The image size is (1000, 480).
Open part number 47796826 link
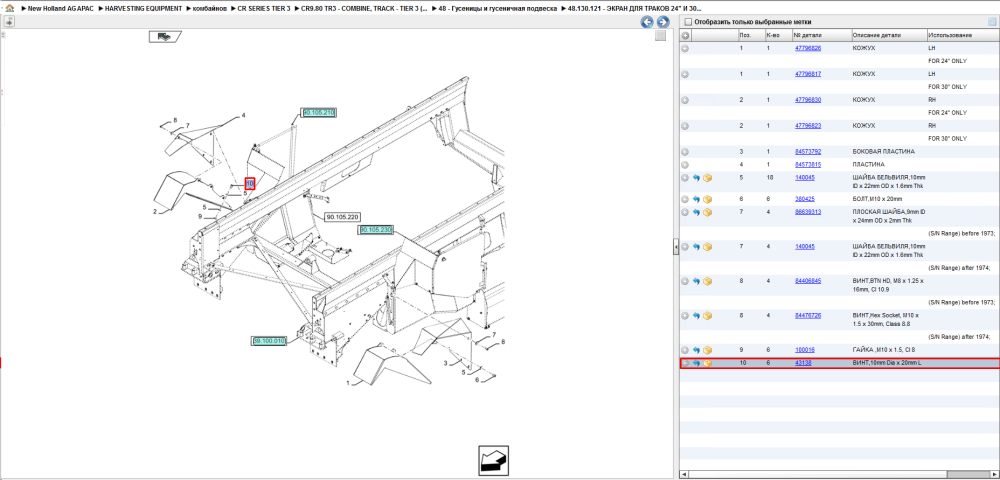click(x=808, y=48)
